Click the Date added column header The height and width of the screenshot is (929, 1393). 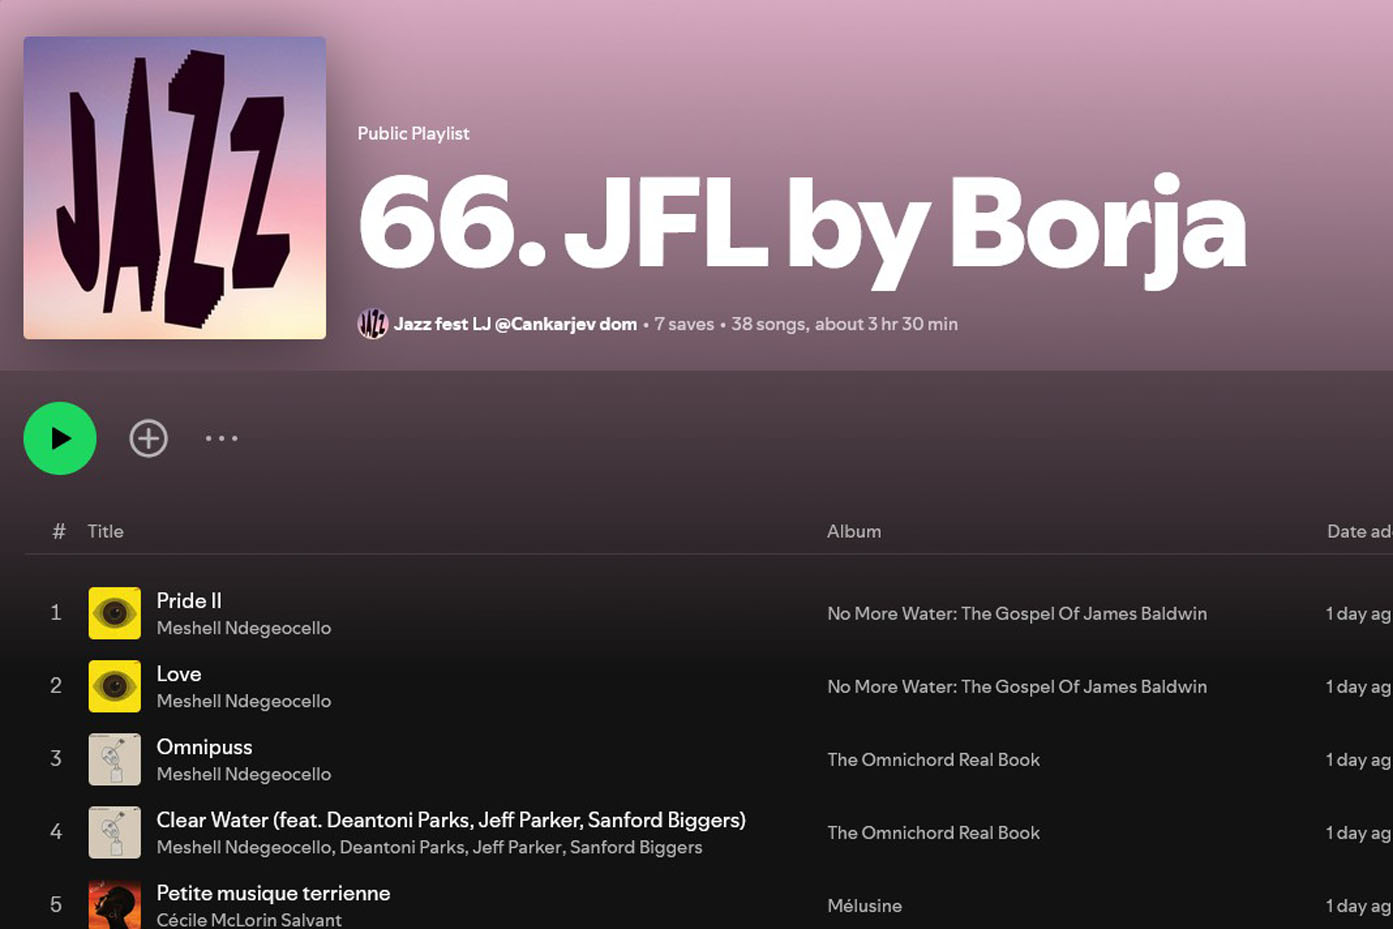[1357, 531]
